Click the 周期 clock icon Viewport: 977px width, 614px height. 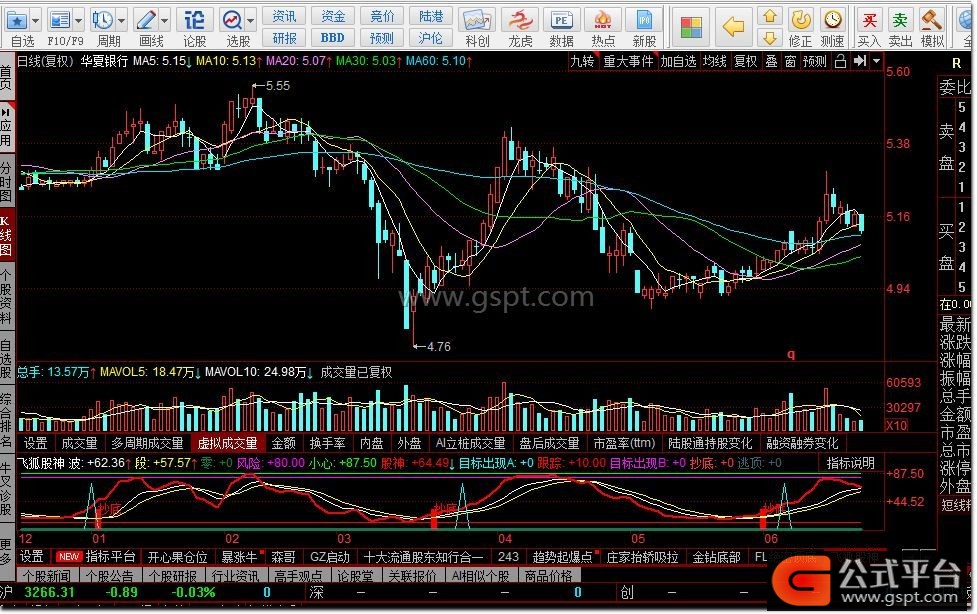[102, 21]
